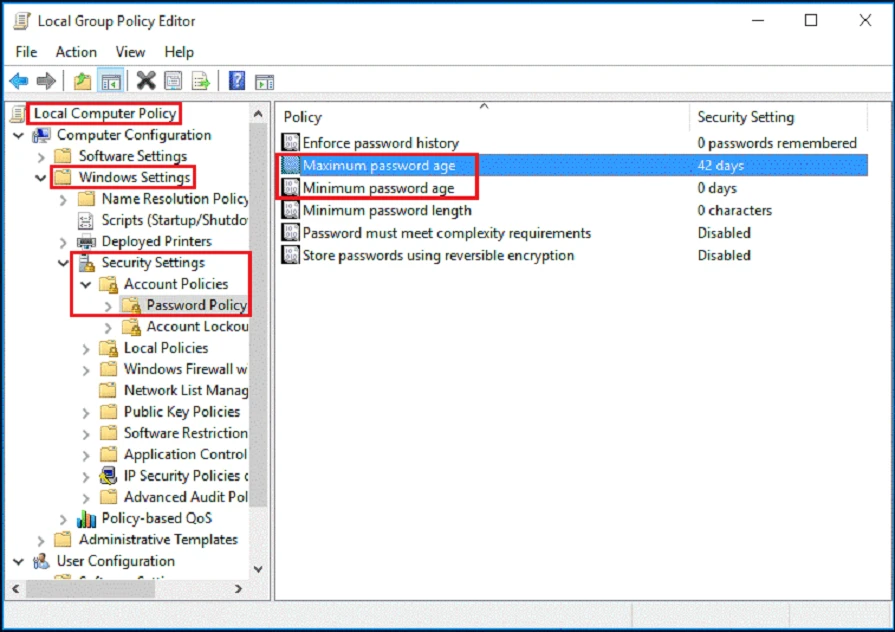Click the blue Help toolbar icon
The width and height of the screenshot is (895, 632).
pyautogui.click(x=237, y=81)
